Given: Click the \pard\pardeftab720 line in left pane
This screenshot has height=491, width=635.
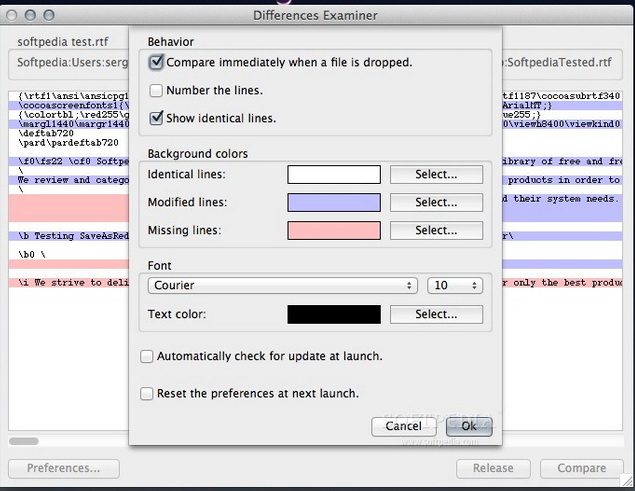Looking at the screenshot, I should tap(68, 143).
